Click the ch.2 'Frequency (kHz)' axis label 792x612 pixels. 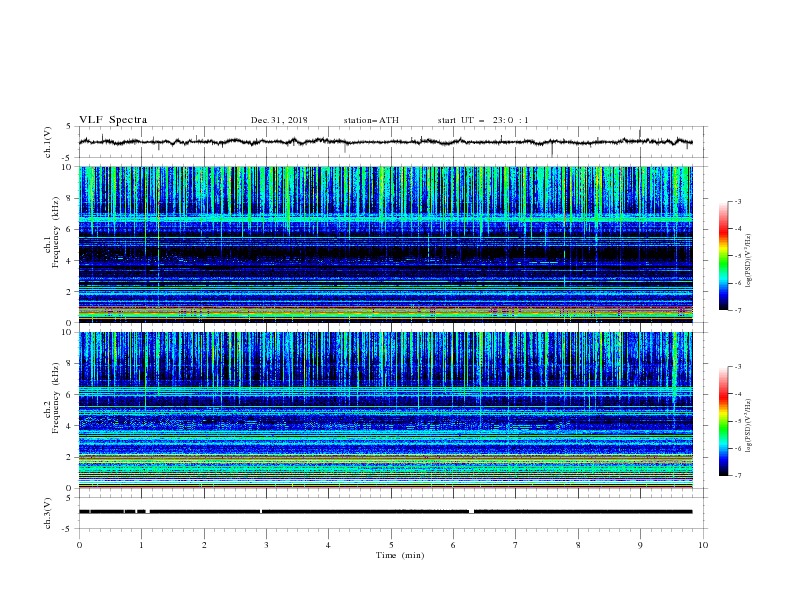tap(56, 398)
